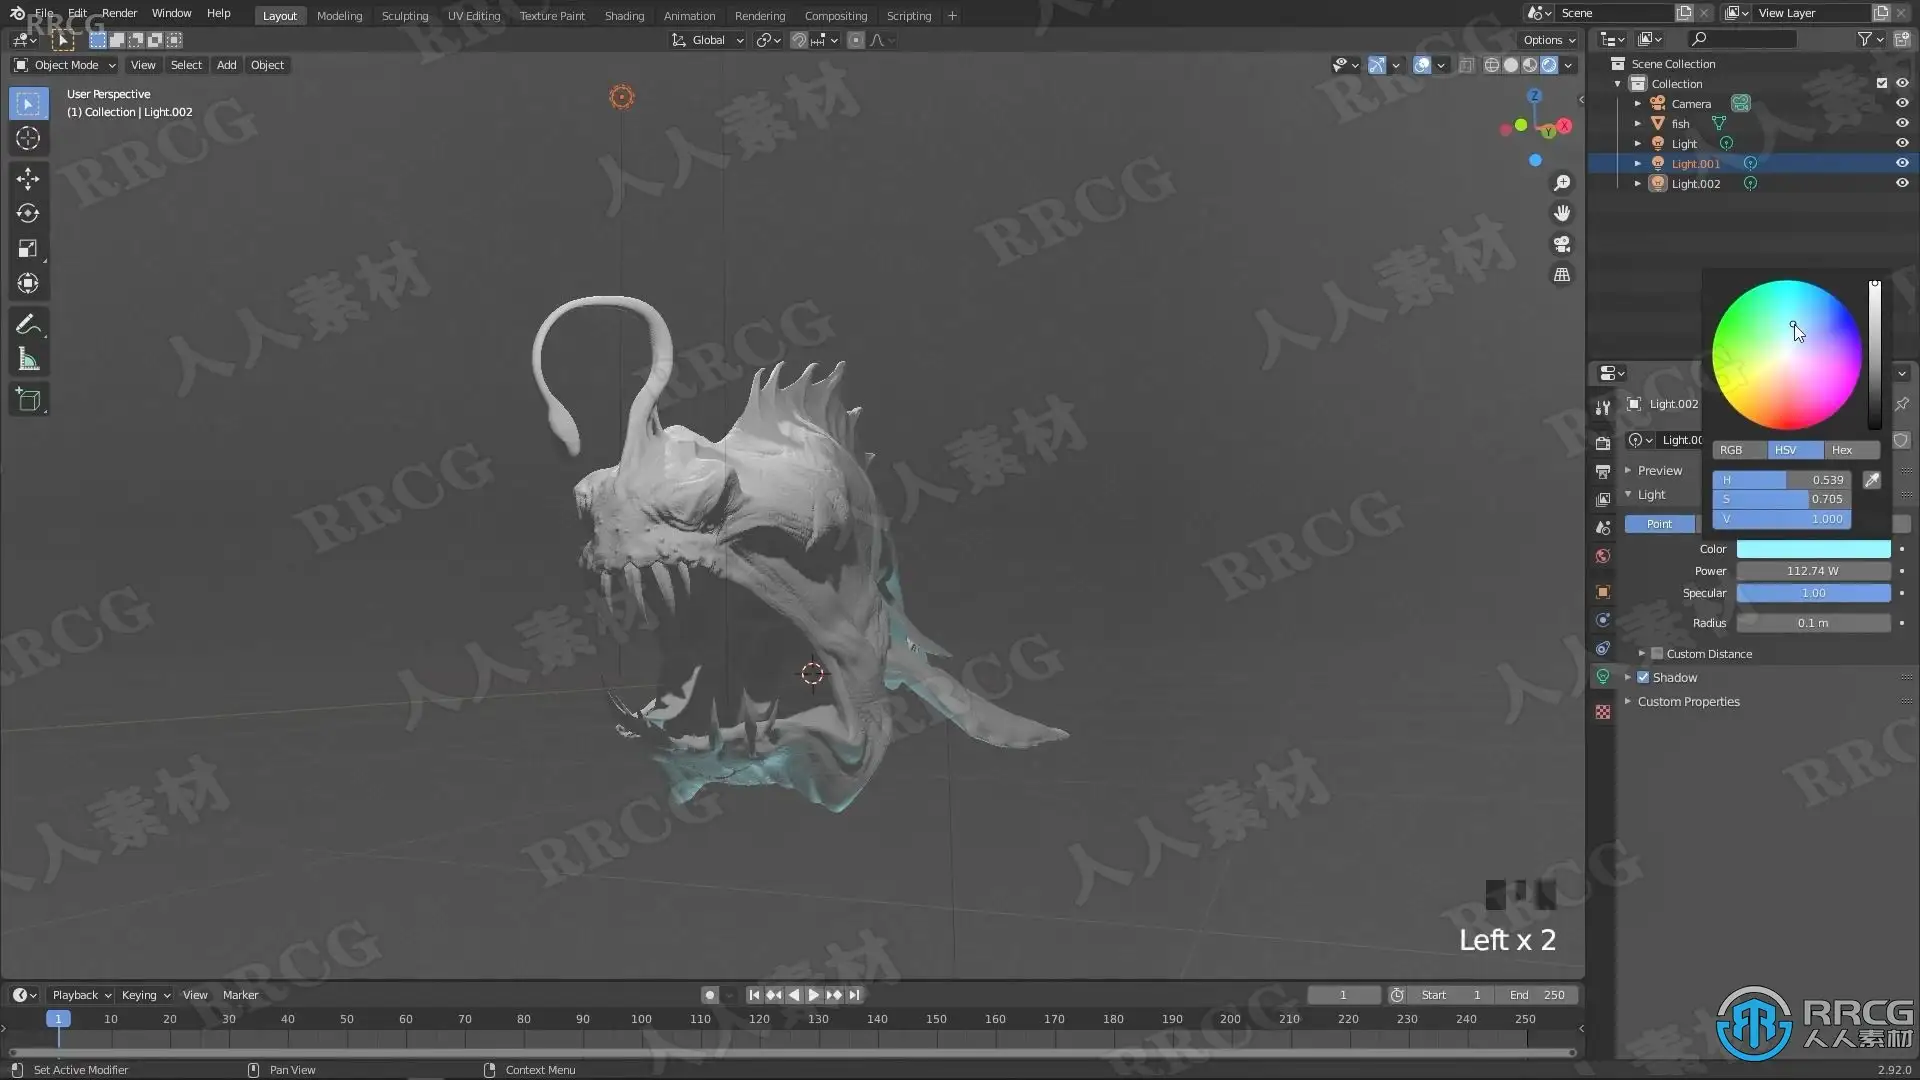This screenshot has width=1920, height=1080.
Task: Open the Object Mode dropdown
Action: (65, 65)
